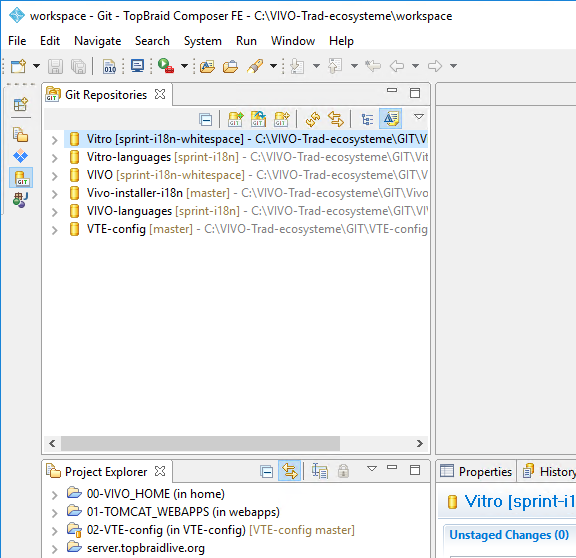Open Git Repositories view menu dropdown
This screenshot has height=558, width=576.
419,117
